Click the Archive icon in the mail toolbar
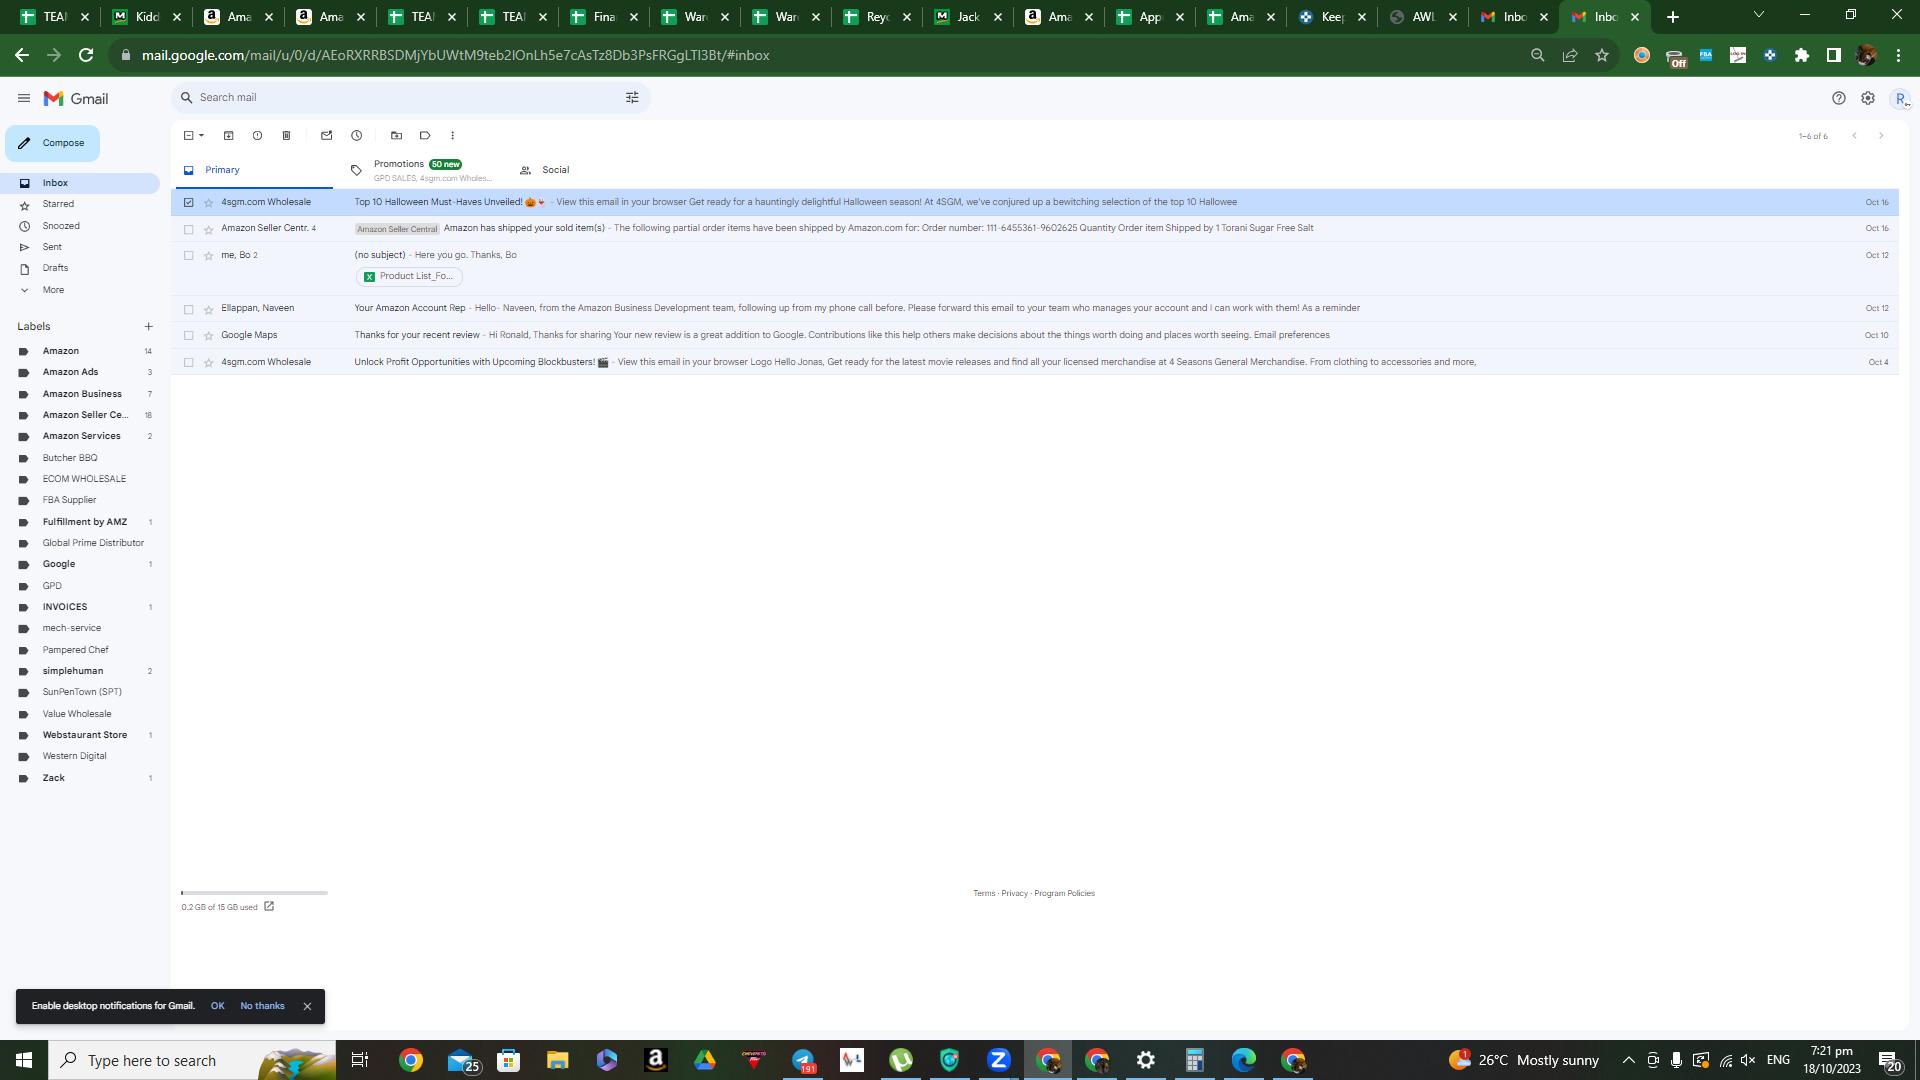This screenshot has height=1080, width=1920. [228, 136]
